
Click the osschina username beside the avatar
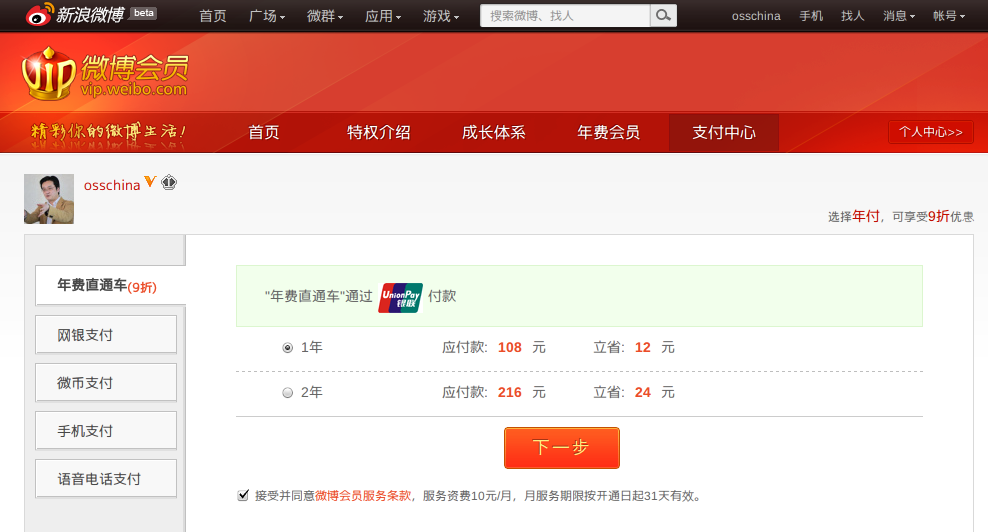[112, 185]
